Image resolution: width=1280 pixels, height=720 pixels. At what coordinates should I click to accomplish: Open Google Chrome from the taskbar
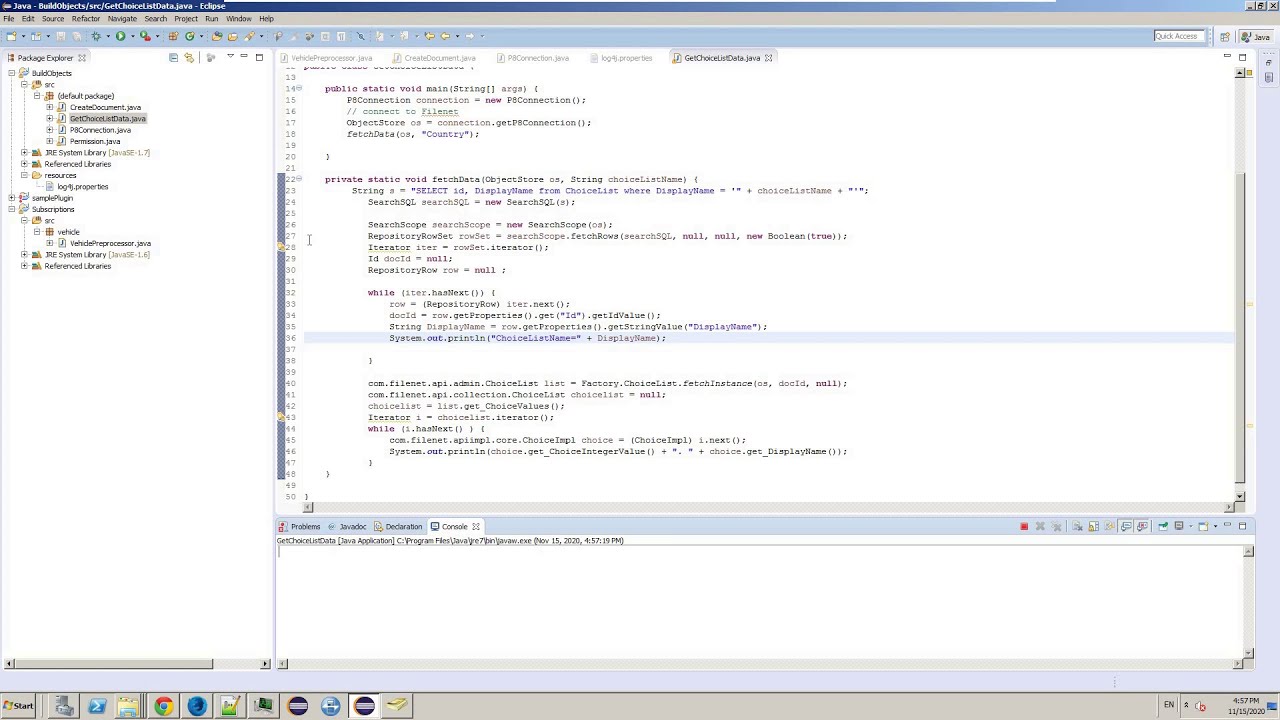tap(163, 706)
